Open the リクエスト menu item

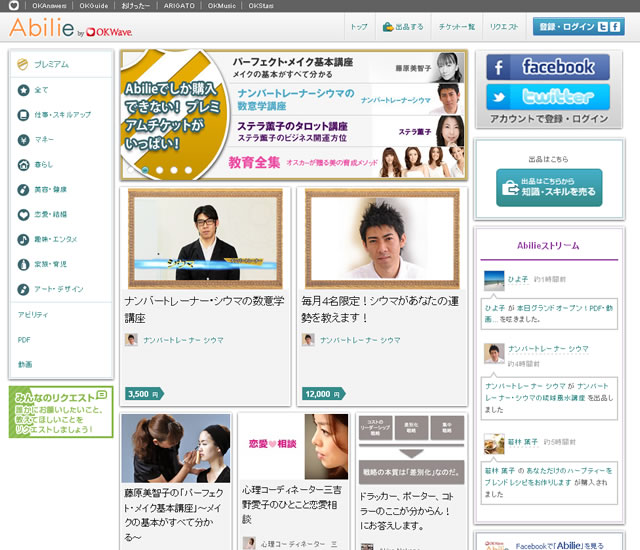coord(504,27)
